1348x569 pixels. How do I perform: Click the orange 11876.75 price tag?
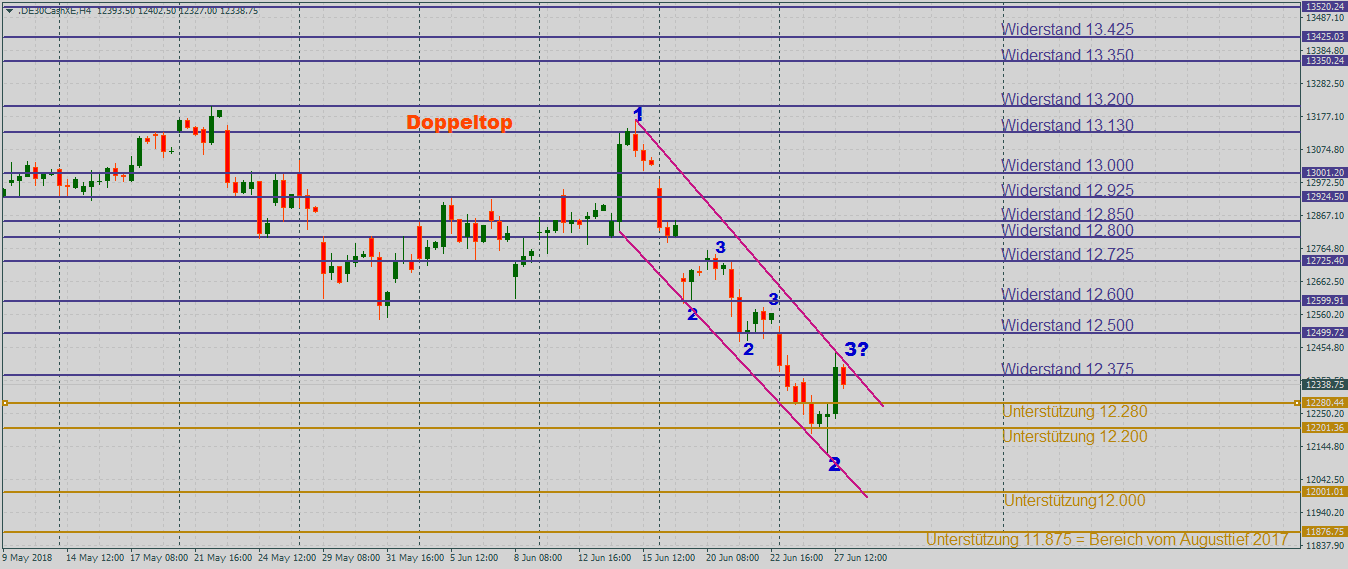(1324, 532)
